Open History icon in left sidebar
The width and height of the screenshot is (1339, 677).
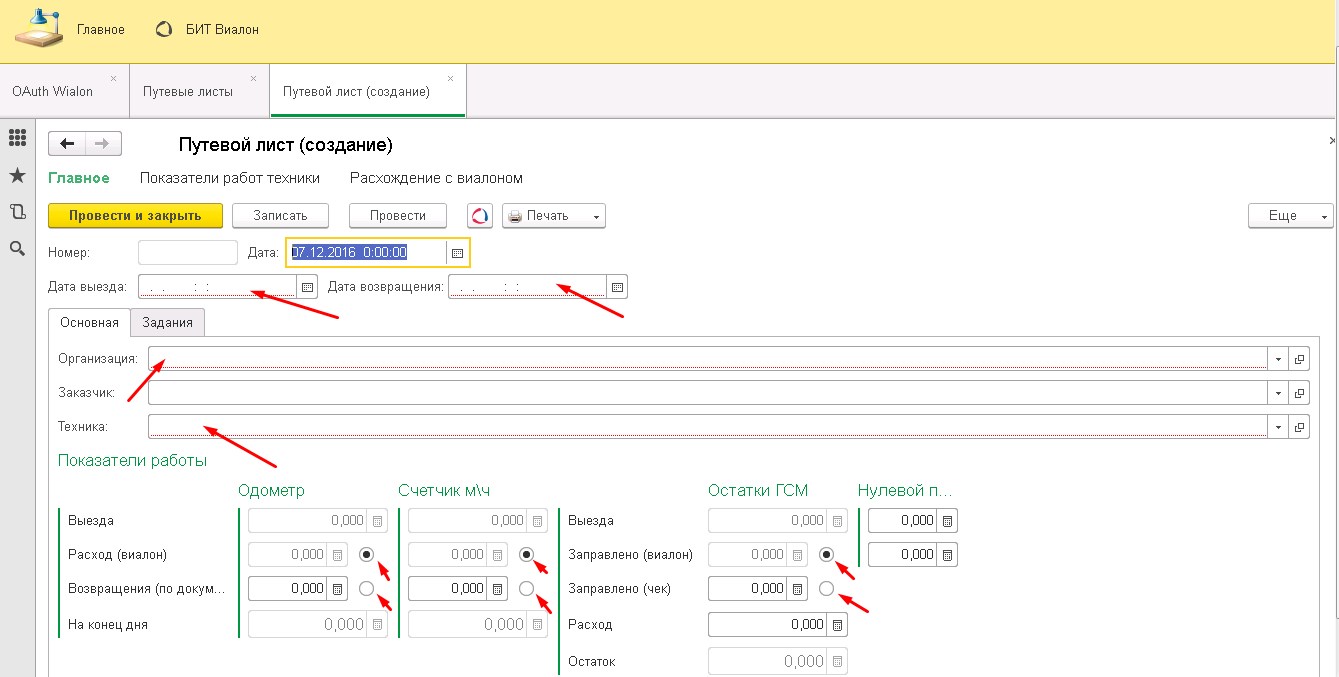(17, 212)
